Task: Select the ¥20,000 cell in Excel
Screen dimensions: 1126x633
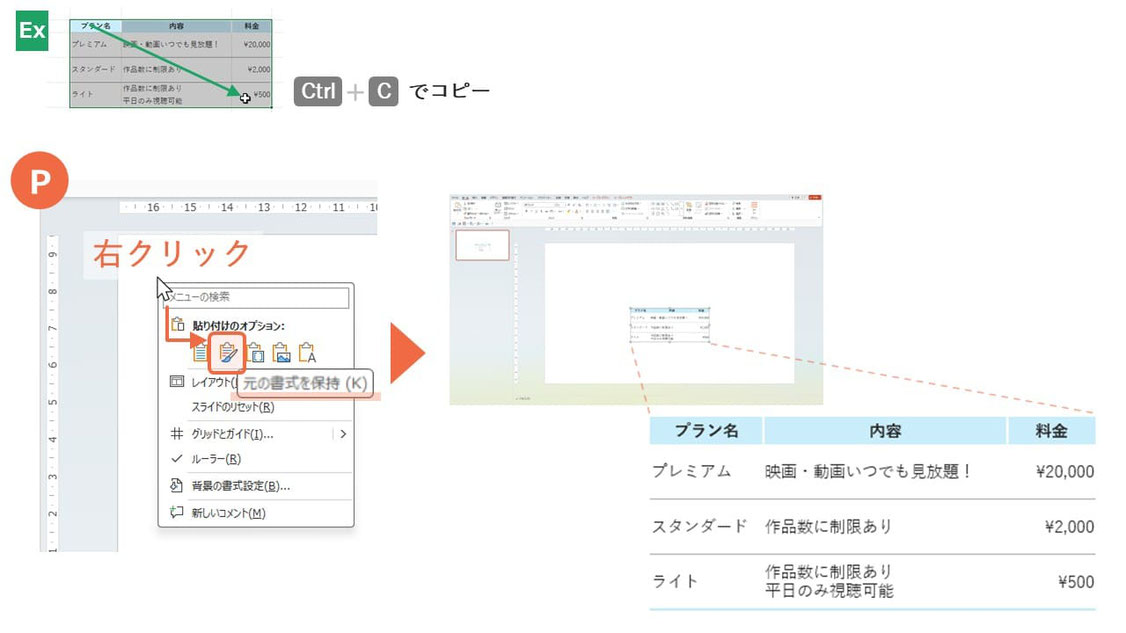Action: pyautogui.click(x=251, y=45)
